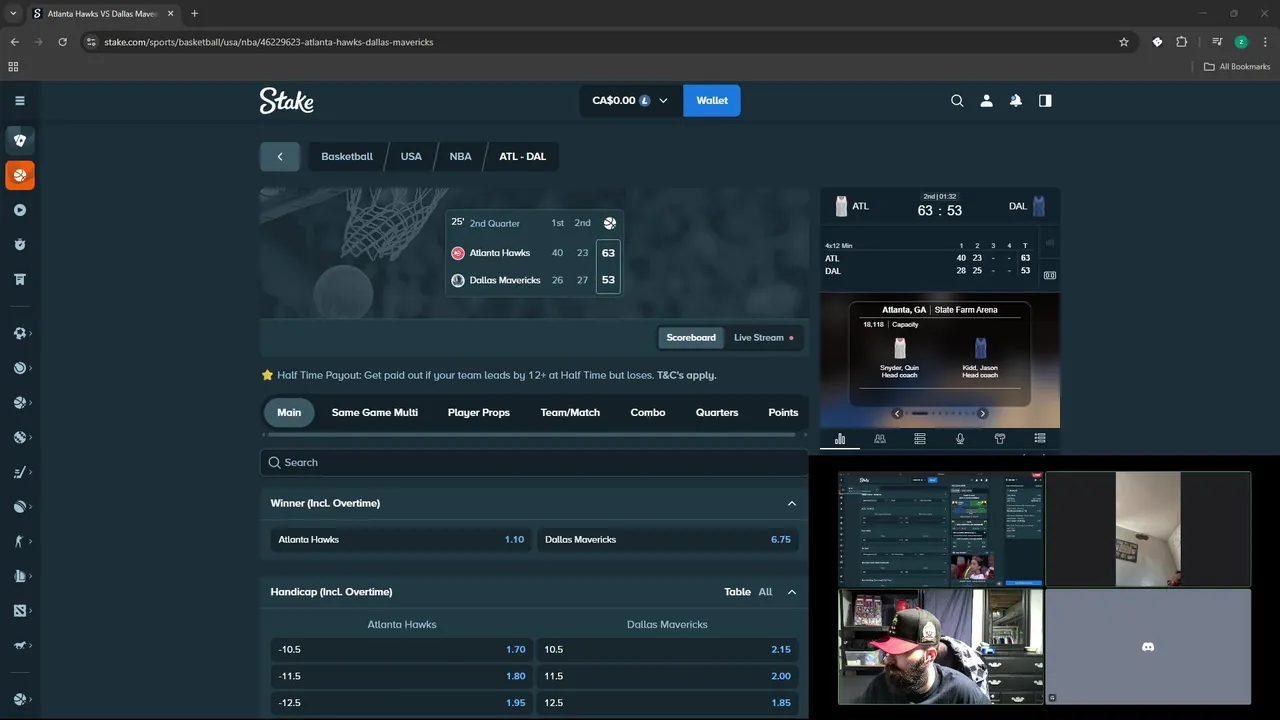Image resolution: width=1280 pixels, height=720 pixels.
Task: Select the All handicap layout
Action: 765,592
